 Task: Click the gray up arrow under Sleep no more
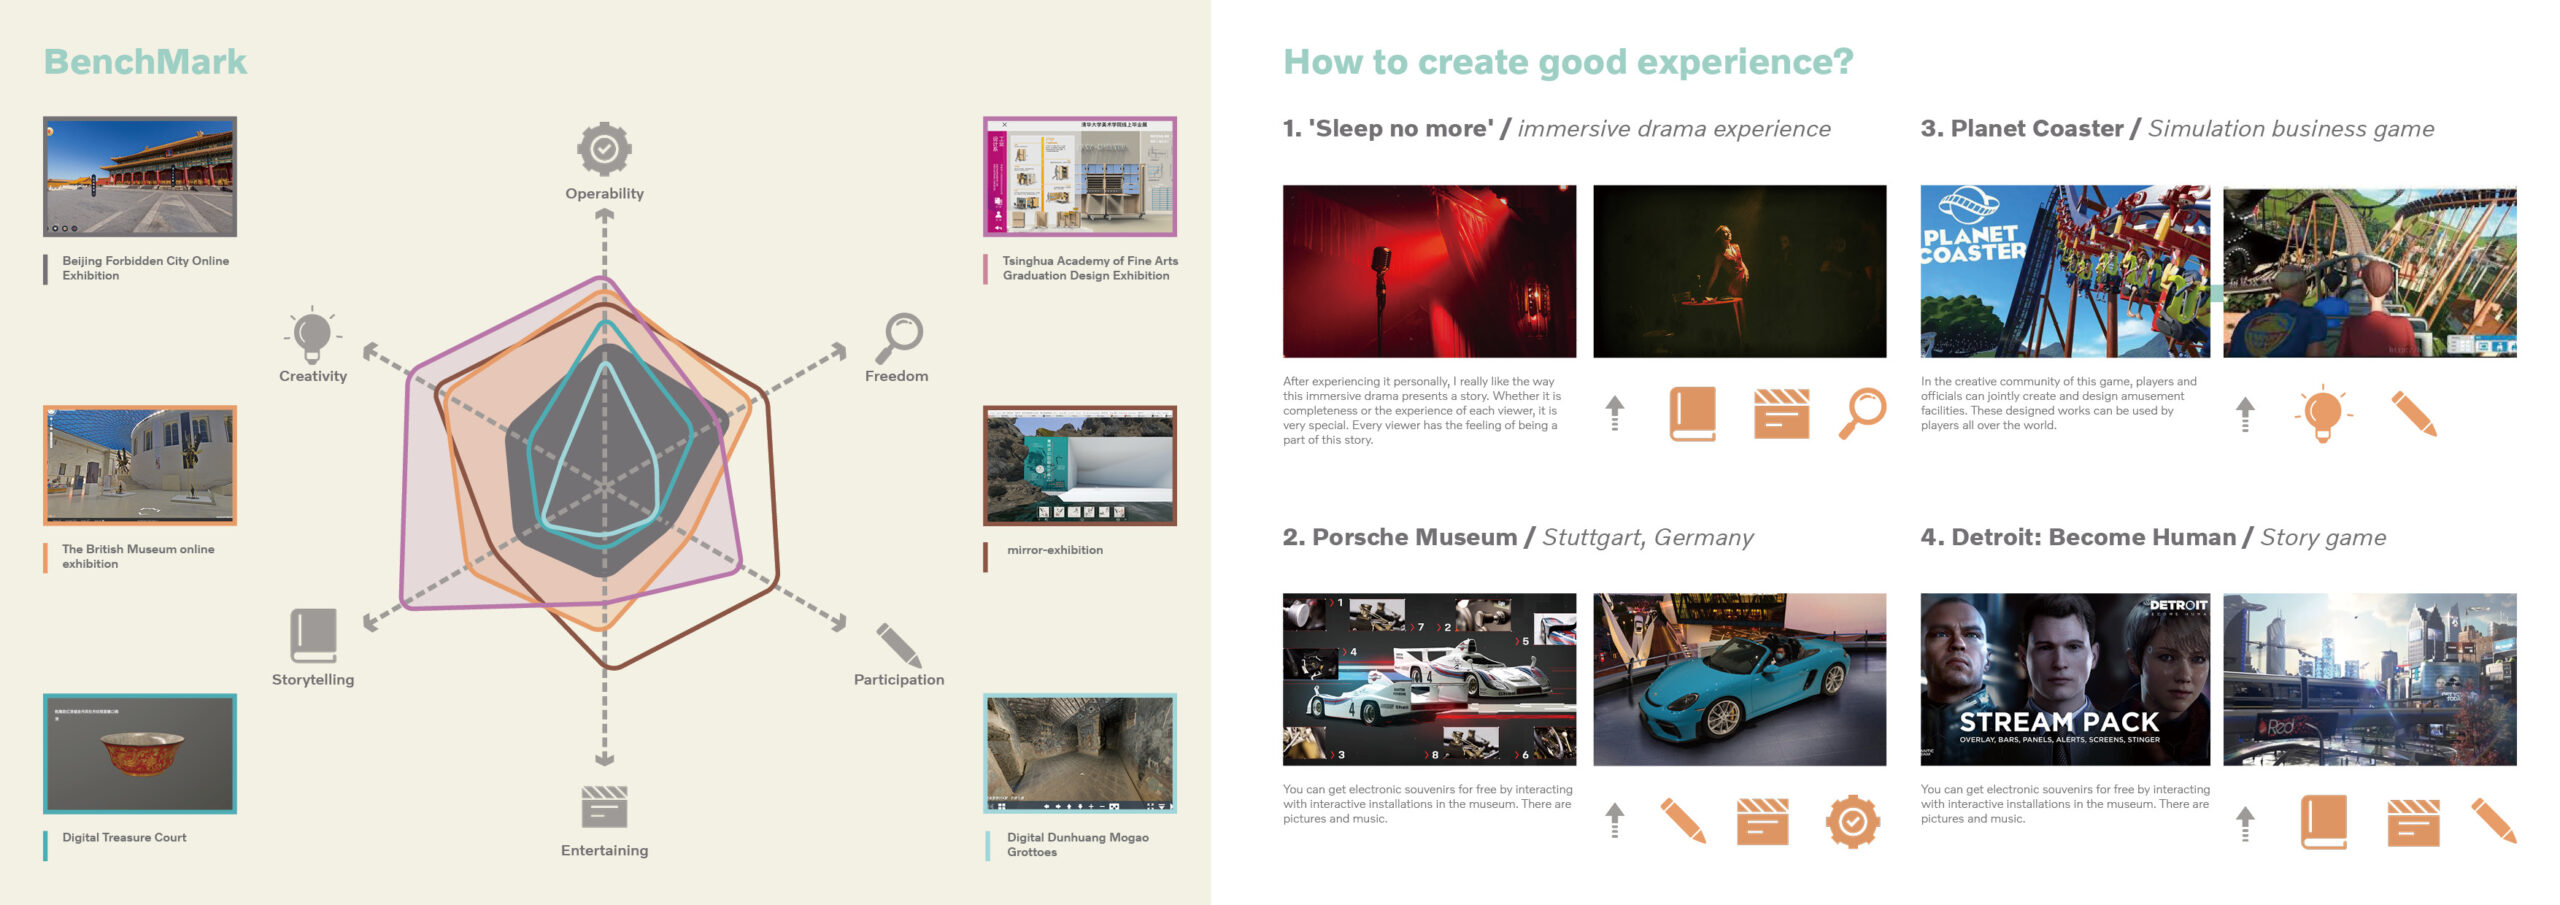coord(1614,413)
